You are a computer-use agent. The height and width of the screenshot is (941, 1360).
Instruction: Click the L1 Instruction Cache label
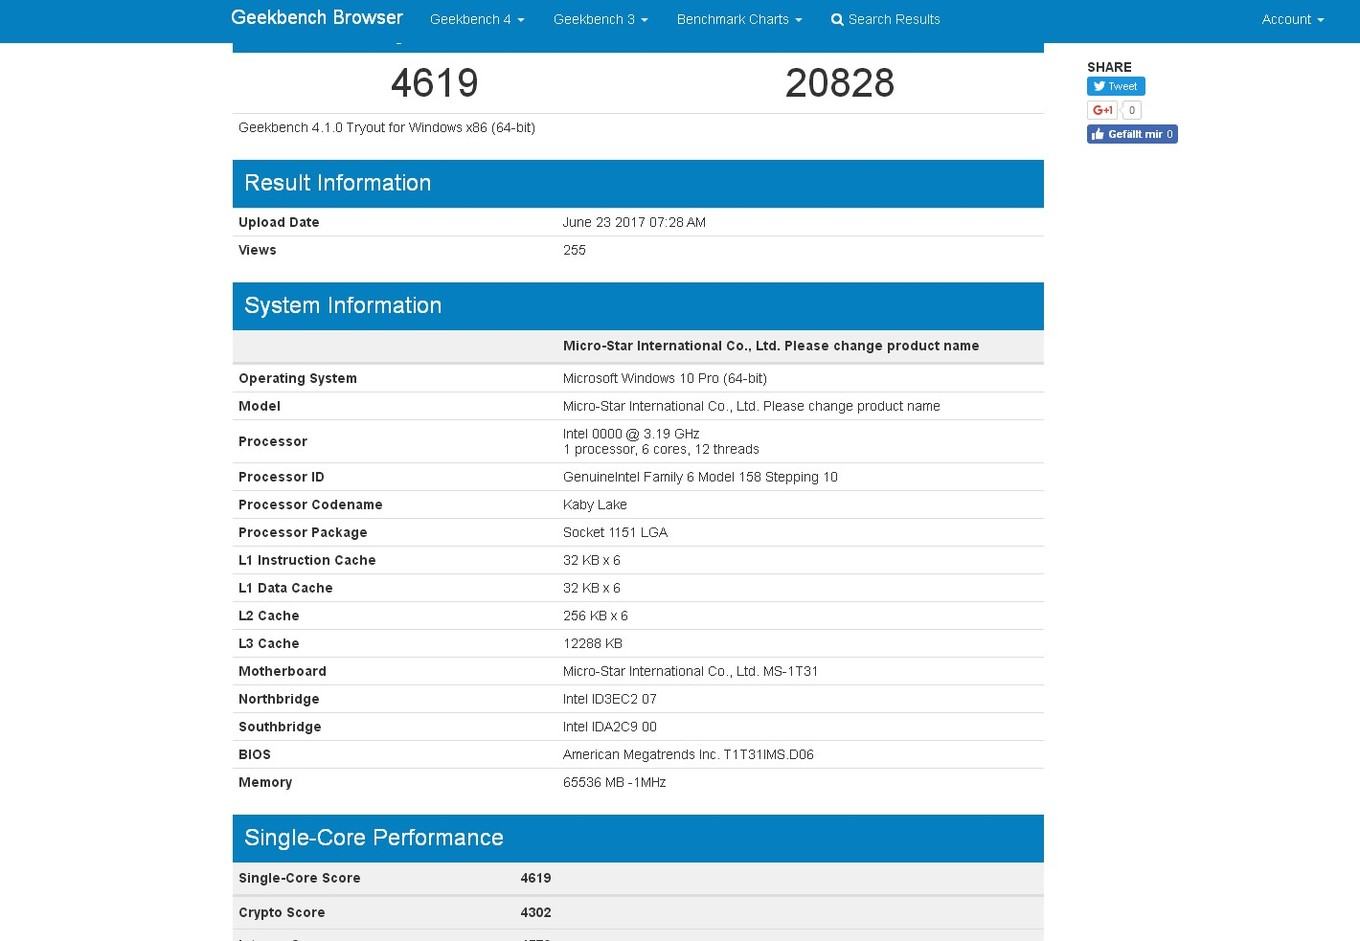tap(307, 560)
